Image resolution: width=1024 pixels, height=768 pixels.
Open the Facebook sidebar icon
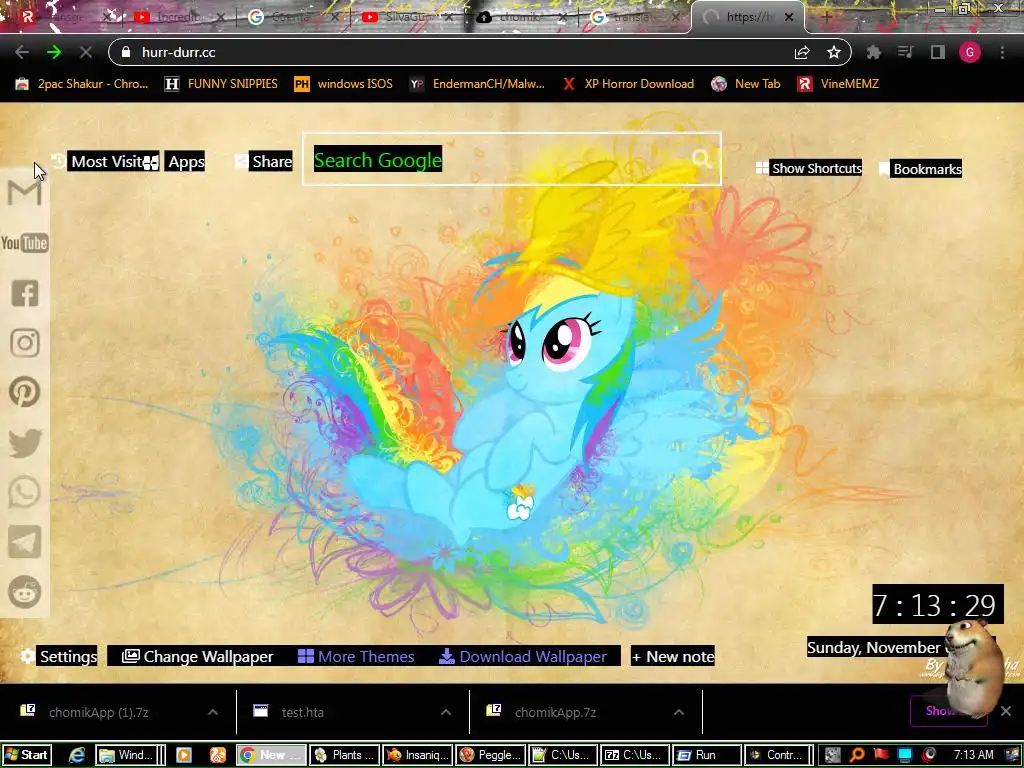(x=25, y=293)
